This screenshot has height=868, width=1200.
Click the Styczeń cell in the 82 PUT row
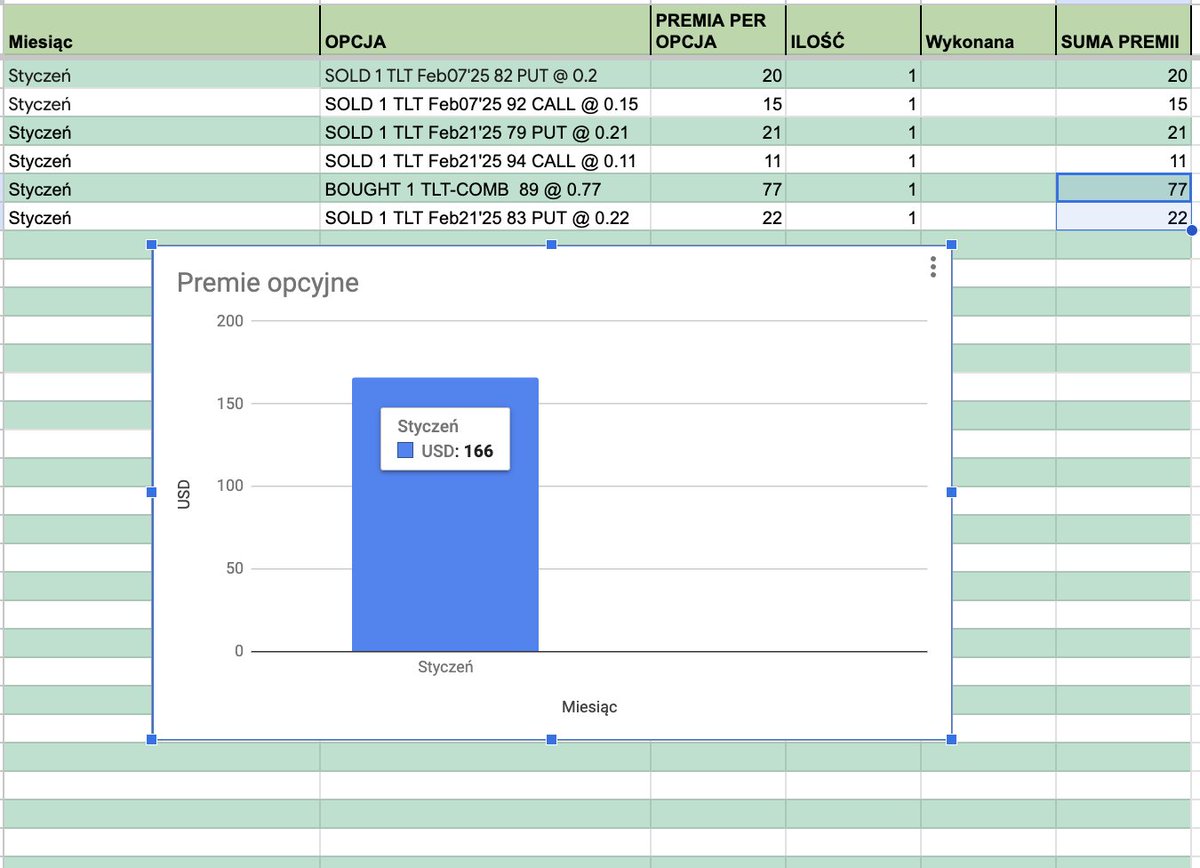[160, 75]
